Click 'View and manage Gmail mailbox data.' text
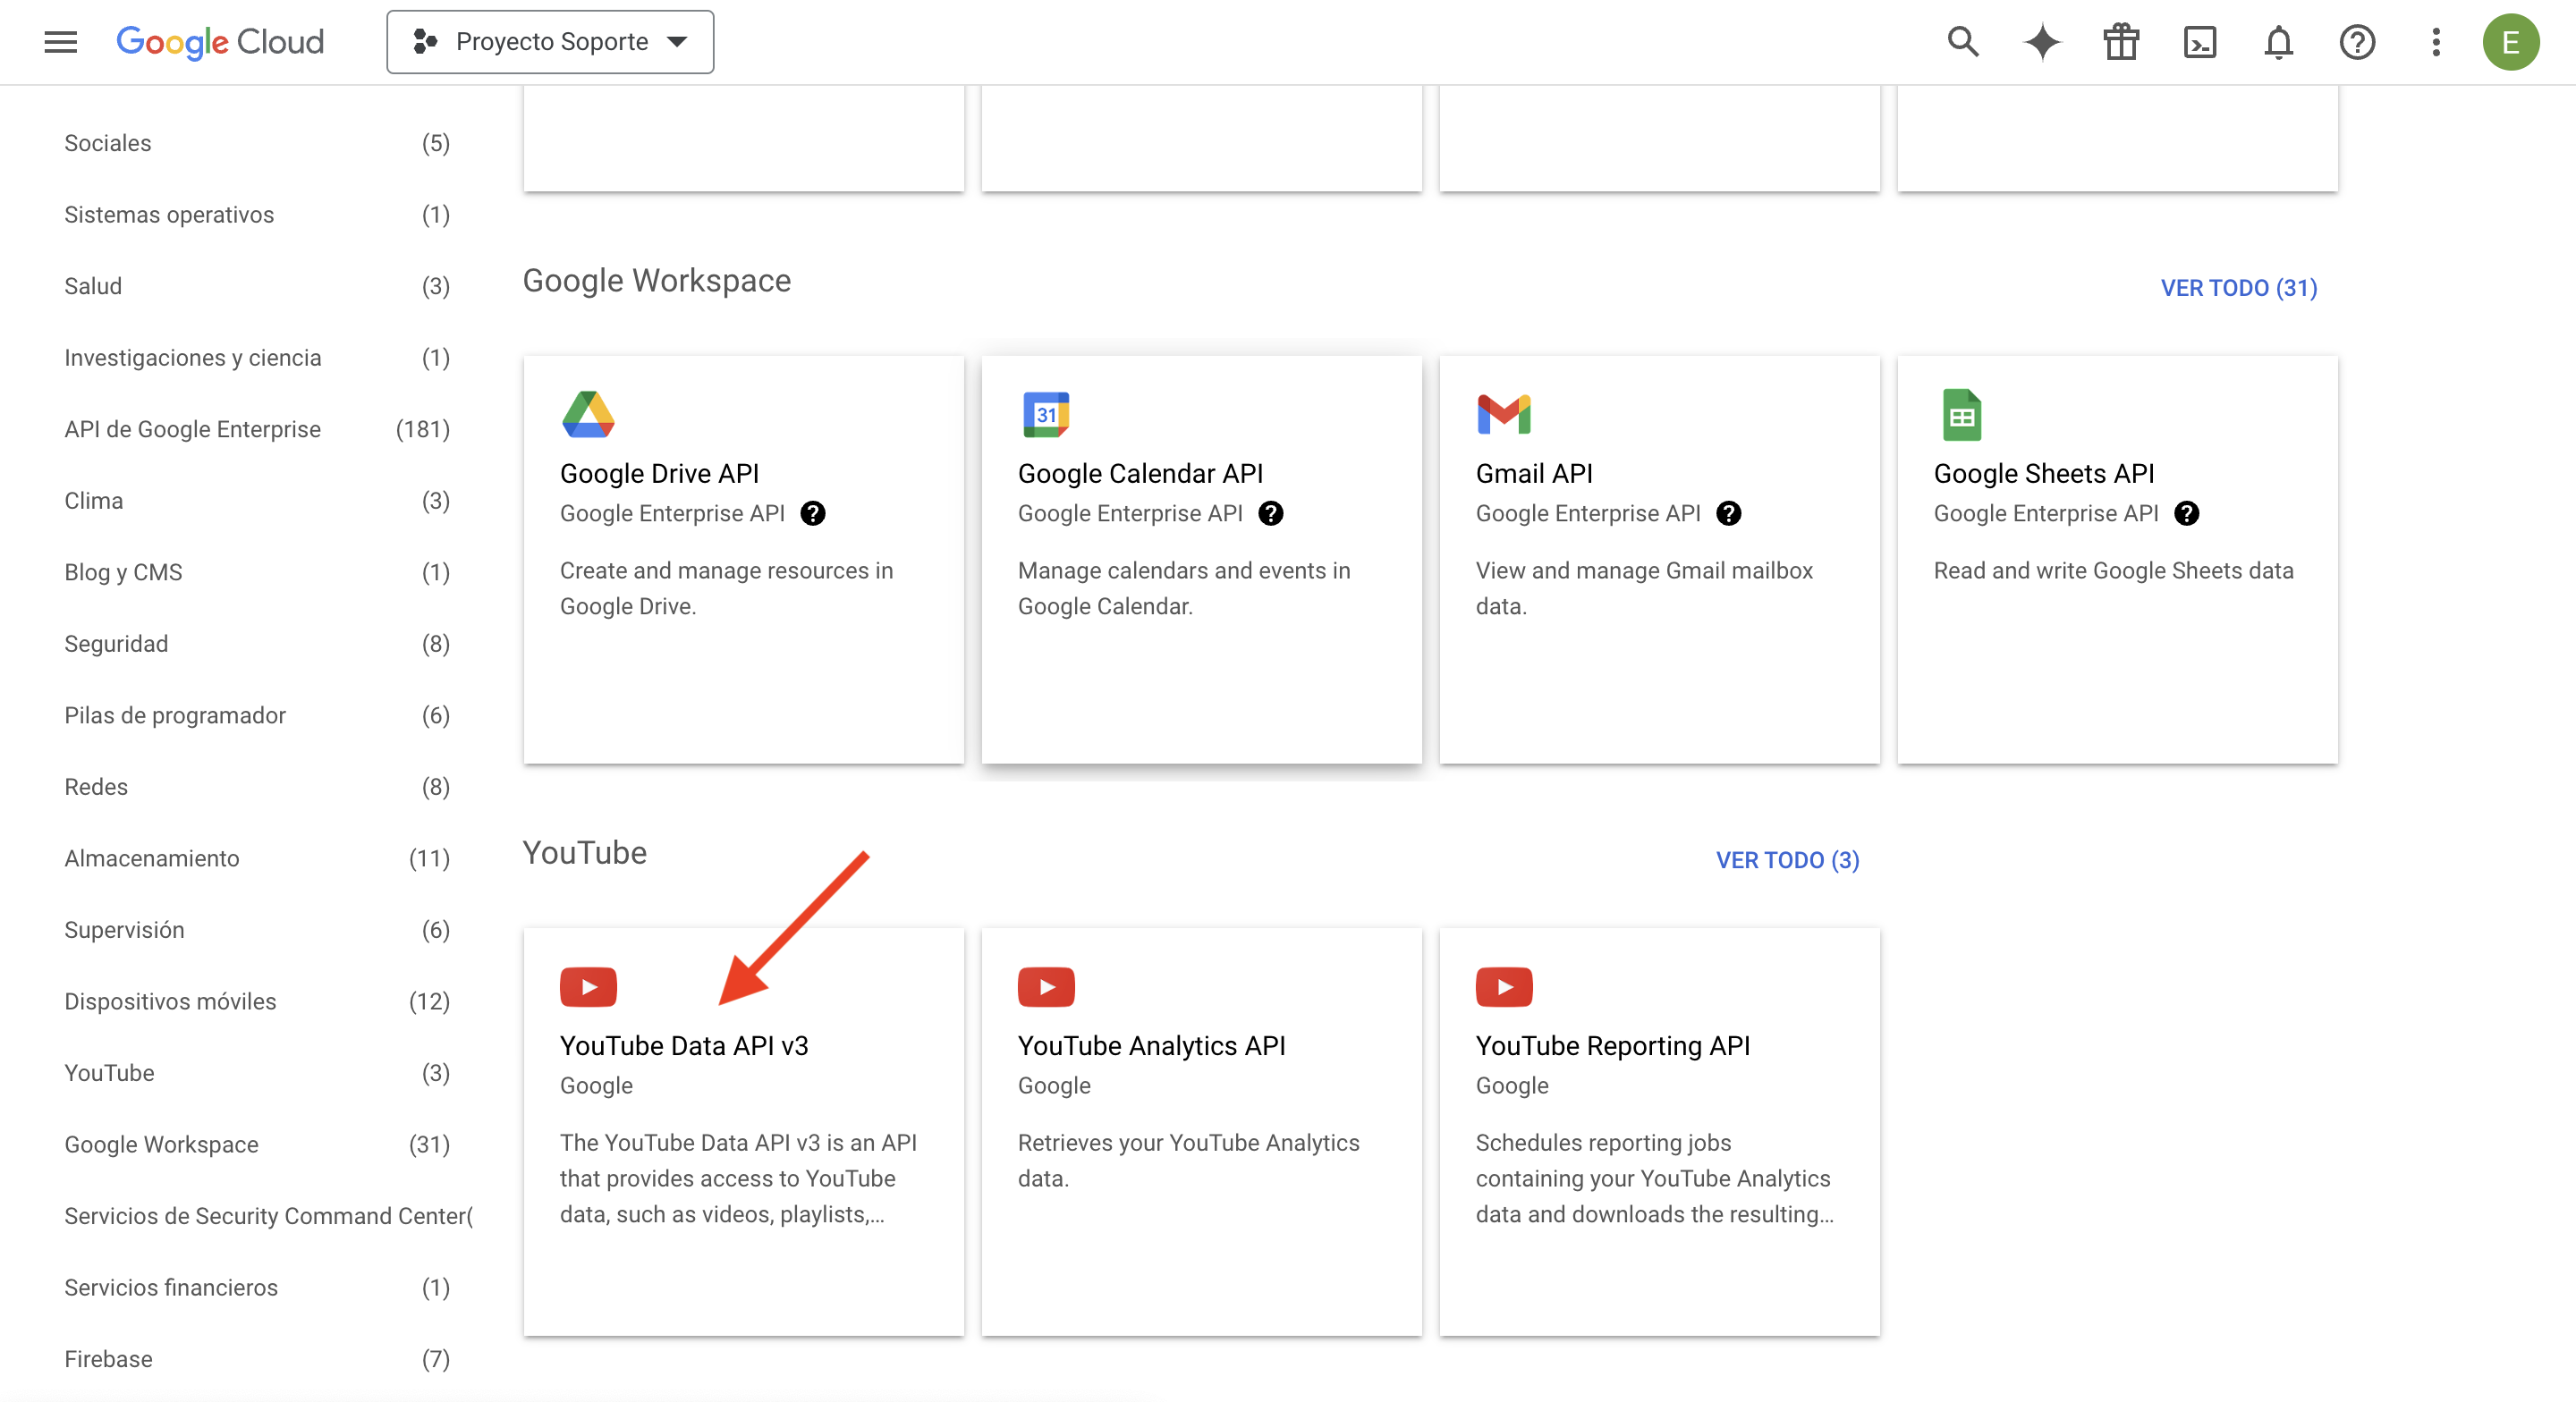 [x=1644, y=588]
